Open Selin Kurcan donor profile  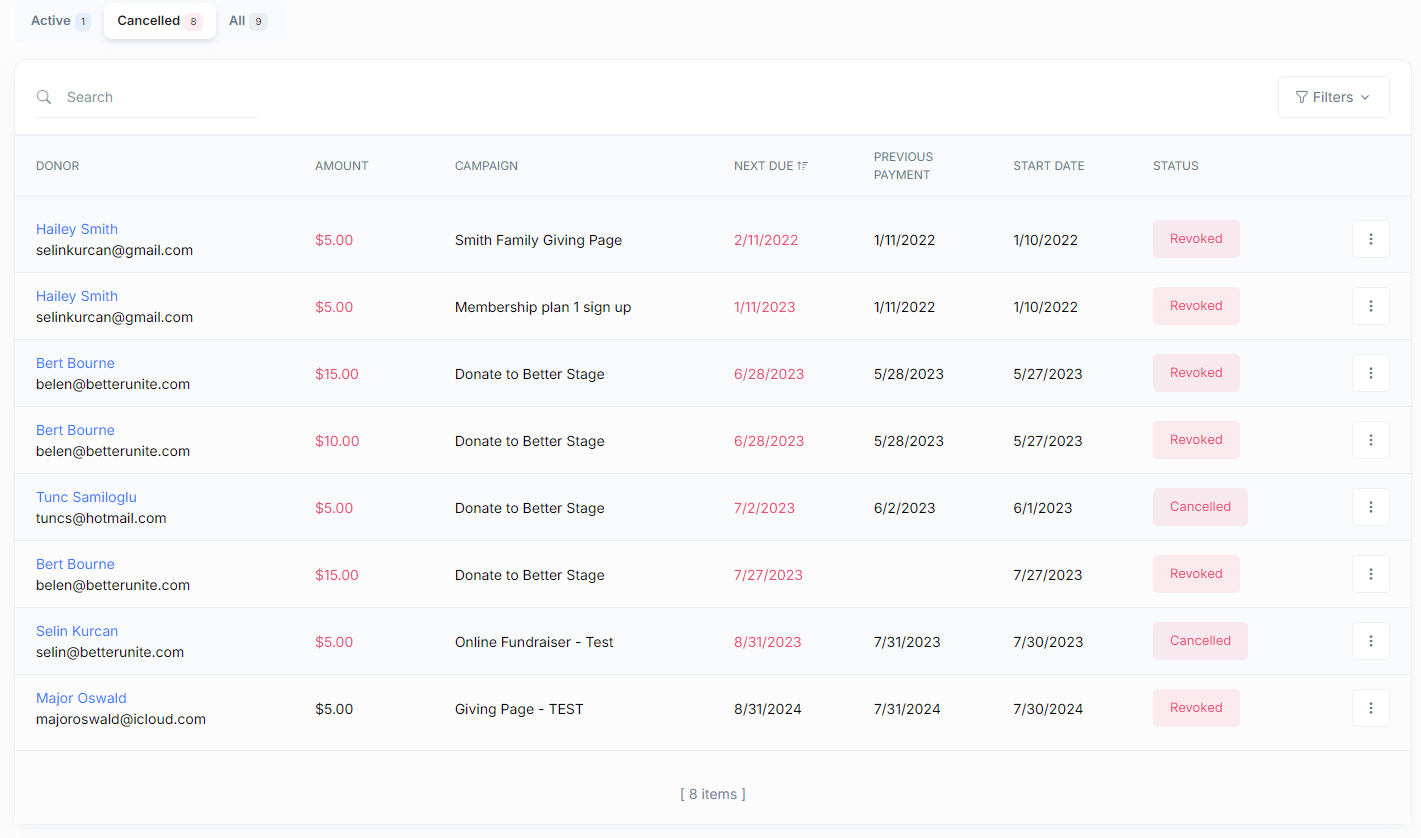(x=77, y=631)
